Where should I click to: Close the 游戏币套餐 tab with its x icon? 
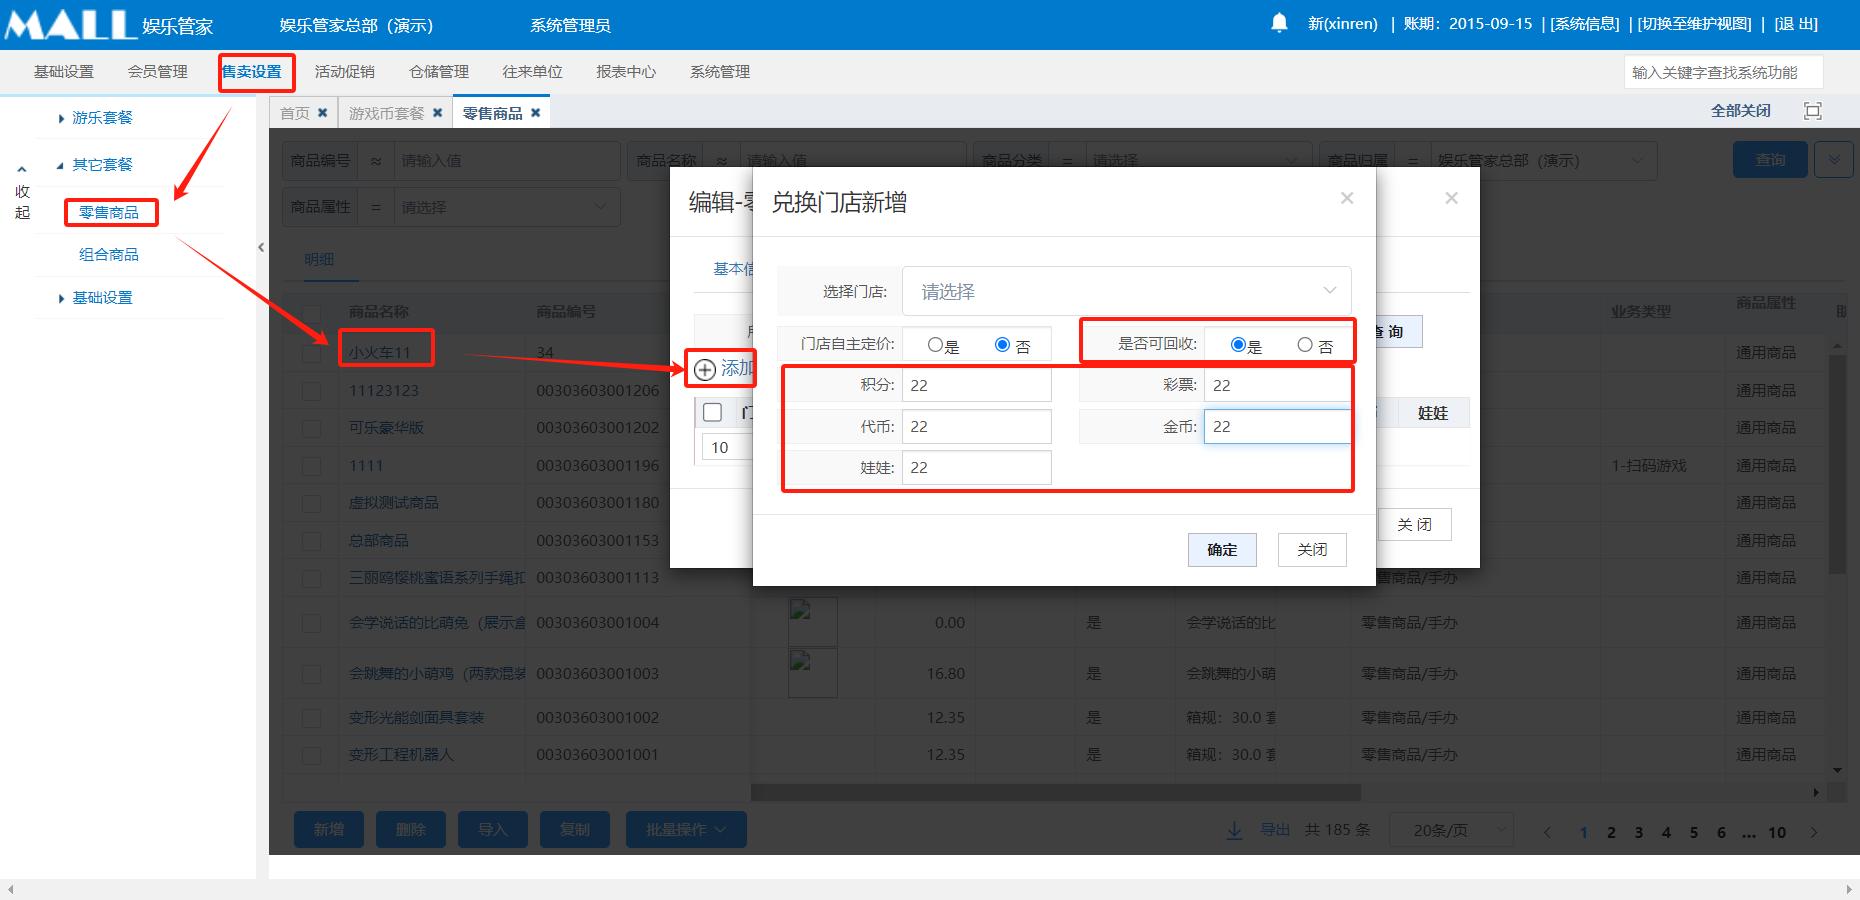(x=437, y=113)
